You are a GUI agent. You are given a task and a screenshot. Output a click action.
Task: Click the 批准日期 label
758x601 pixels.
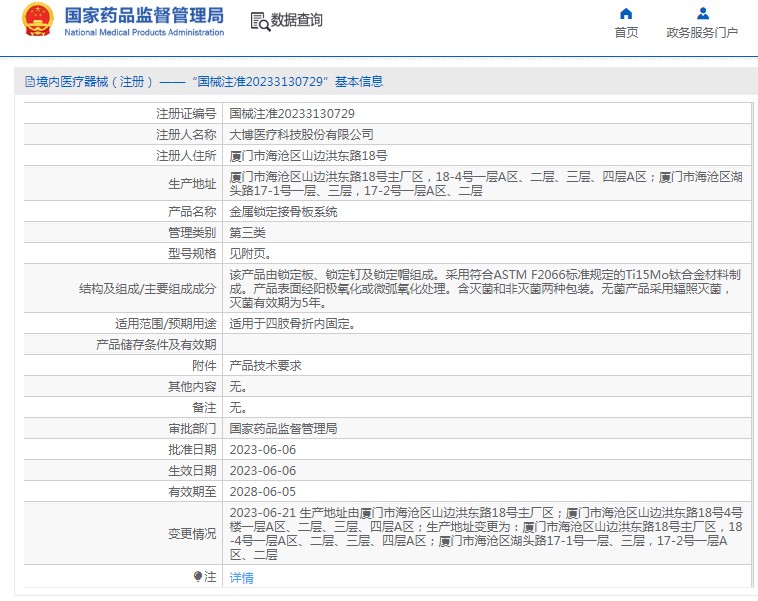point(192,450)
